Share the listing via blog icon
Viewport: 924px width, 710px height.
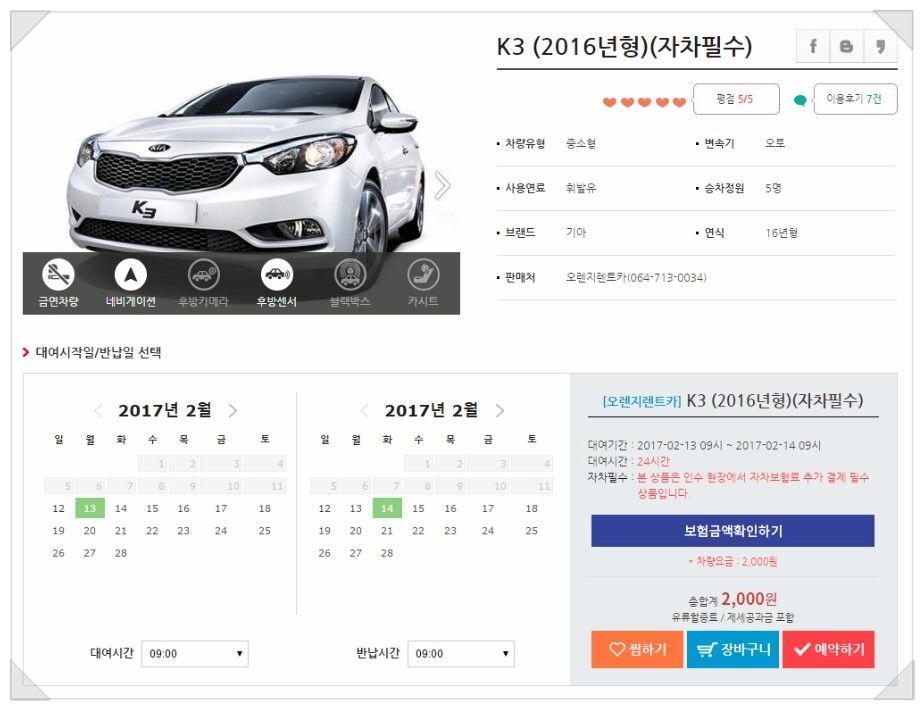click(846, 46)
